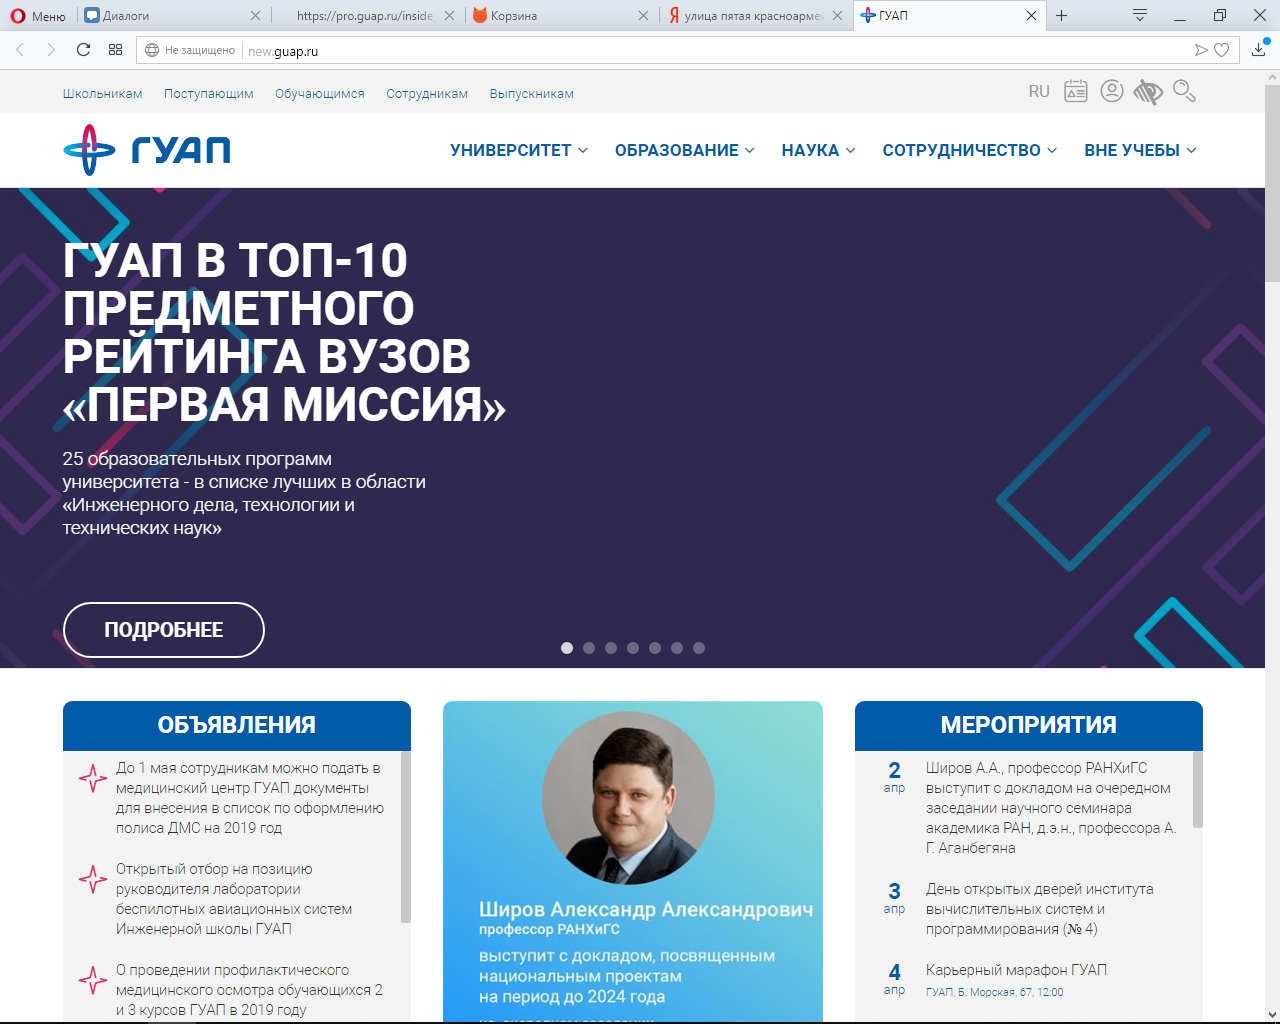Viewport: 1280px width, 1024px height.
Task: Open the Сотрудникам link
Action: pyautogui.click(x=427, y=94)
